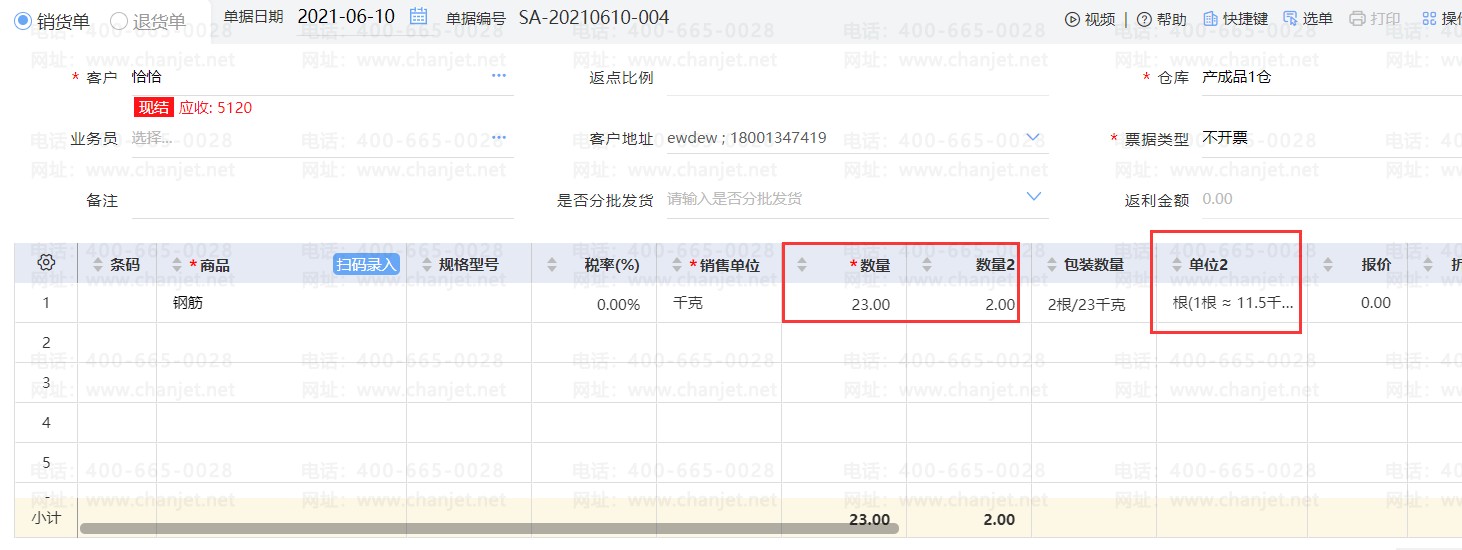Open the customer lookup ellipsis for 客户
Viewport: 1462px width, 550px height.
click(499, 76)
